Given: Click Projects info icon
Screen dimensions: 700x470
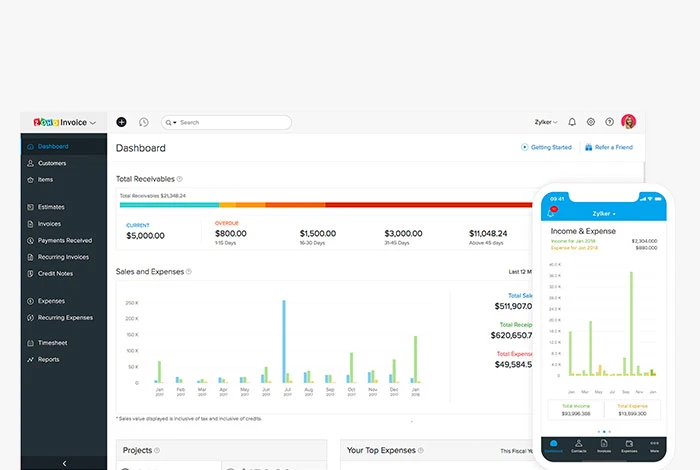Looking at the screenshot, I should 157,450.
